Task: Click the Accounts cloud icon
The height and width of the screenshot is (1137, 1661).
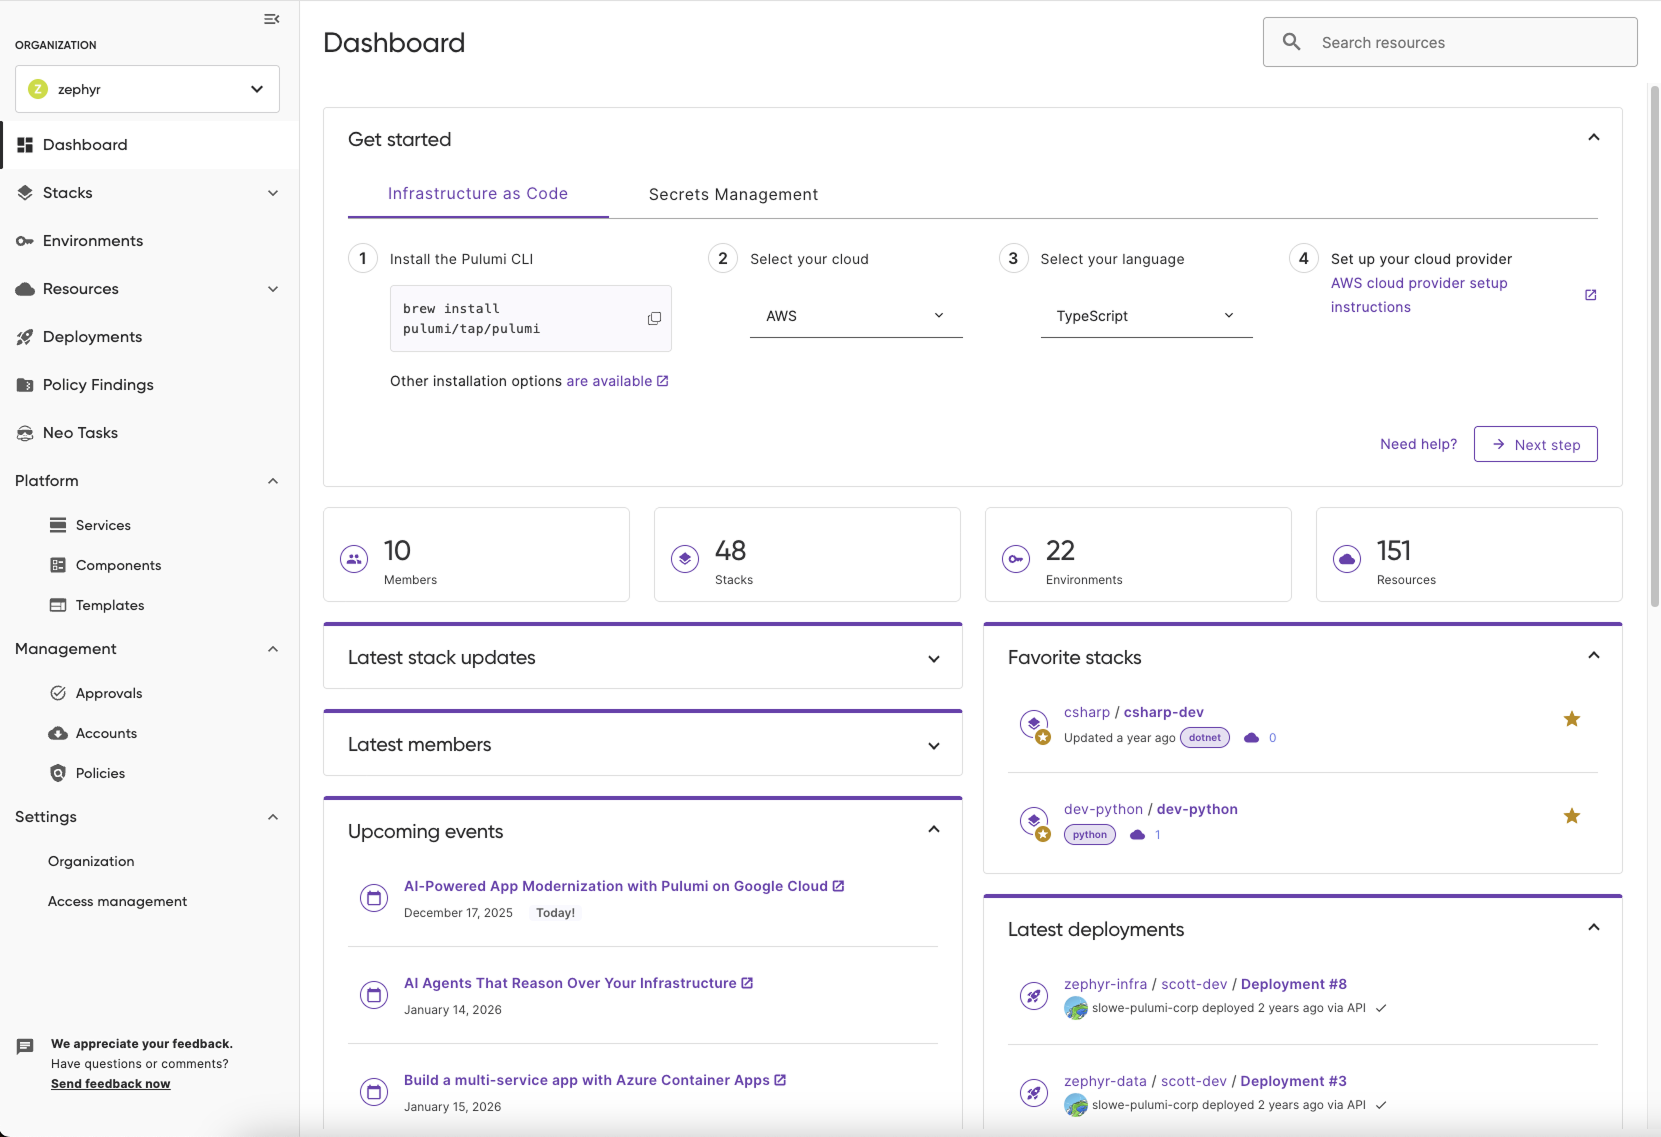Action: [58, 733]
